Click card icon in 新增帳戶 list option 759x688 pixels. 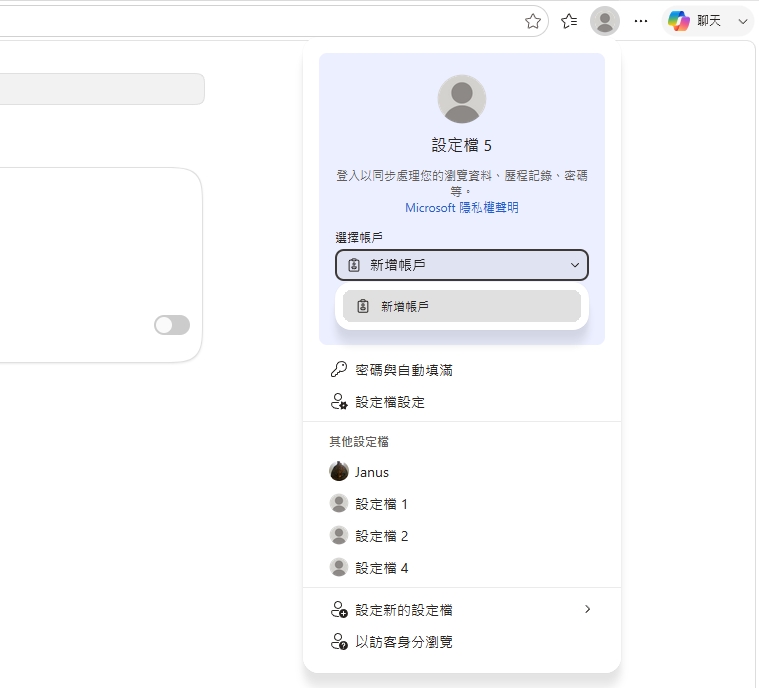point(363,306)
